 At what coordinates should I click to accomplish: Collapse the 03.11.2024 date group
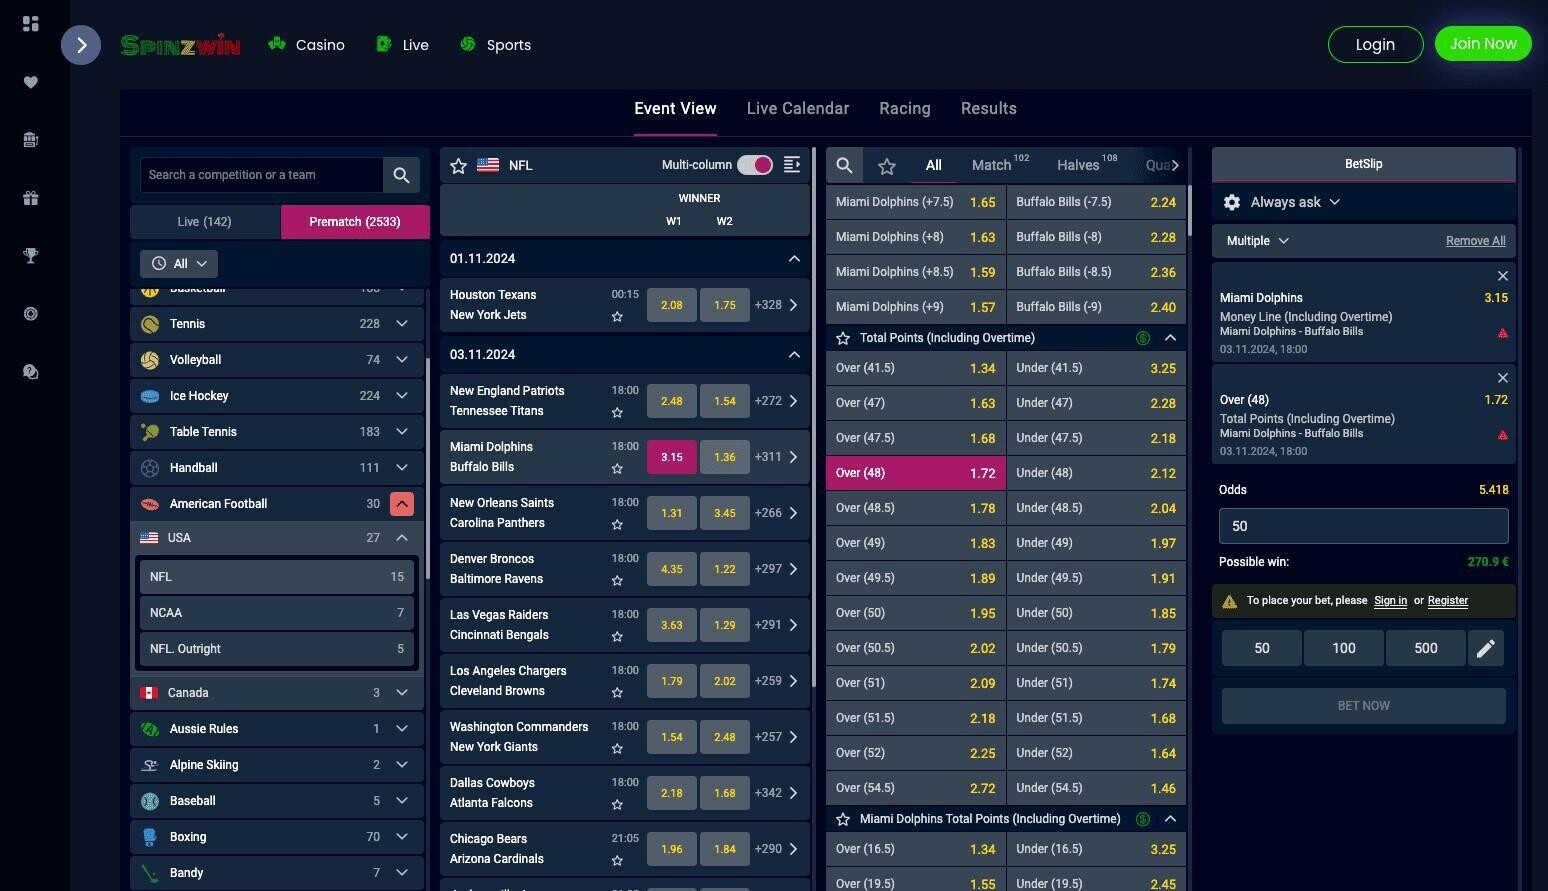[794, 355]
